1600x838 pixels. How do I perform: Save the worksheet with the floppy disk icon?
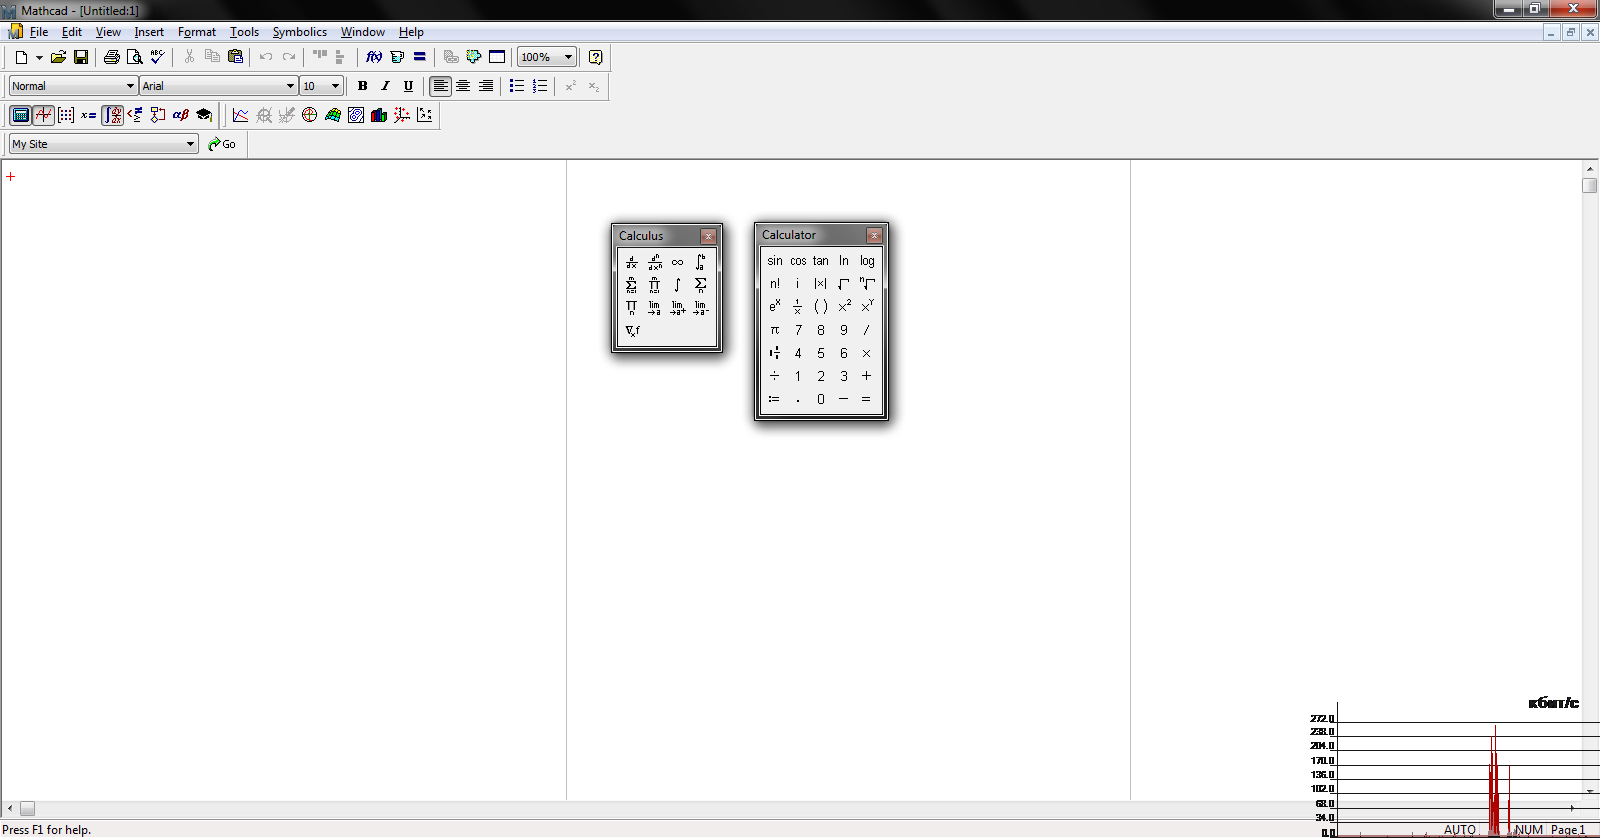pyautogui.click(x=81, y=57)
